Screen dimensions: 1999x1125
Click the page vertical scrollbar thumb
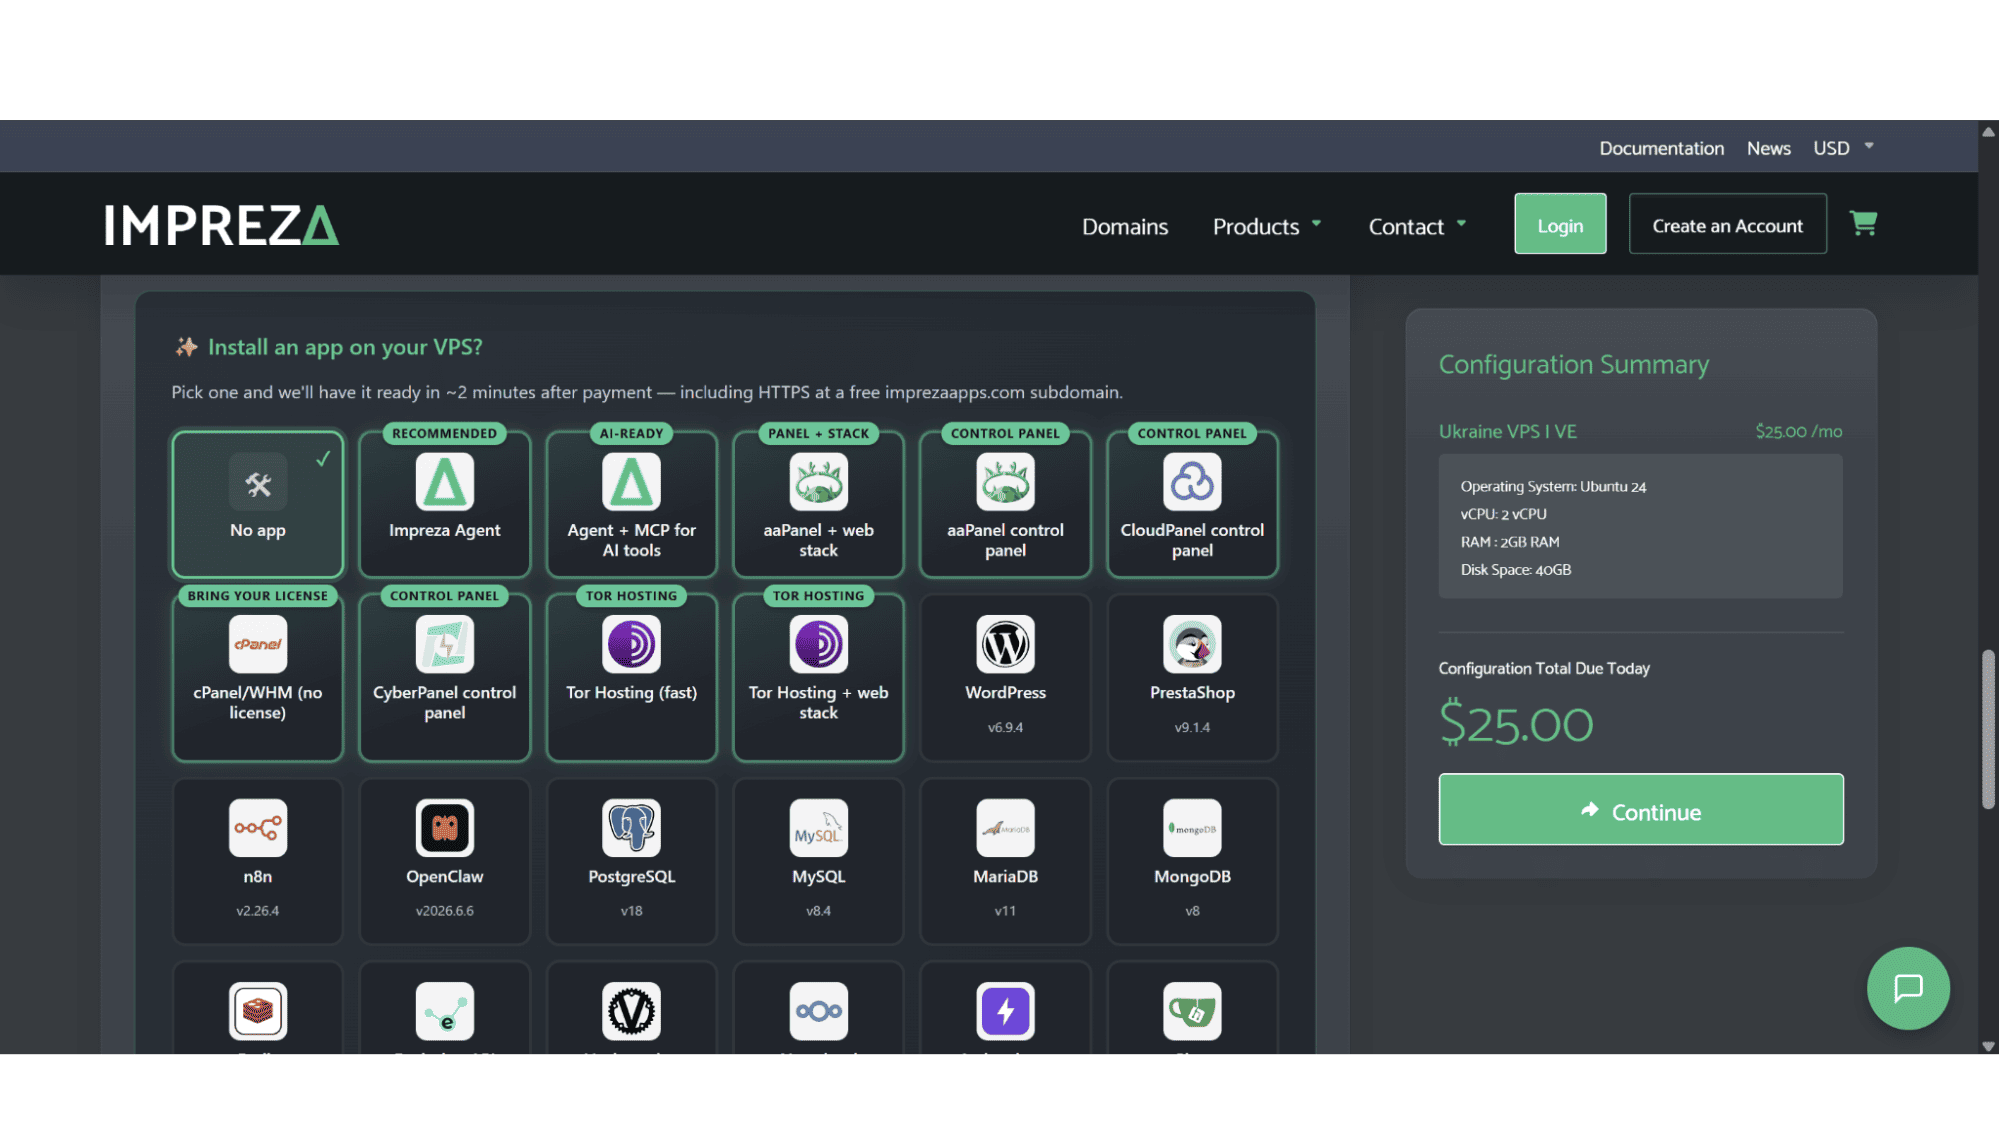[1988, 729]
